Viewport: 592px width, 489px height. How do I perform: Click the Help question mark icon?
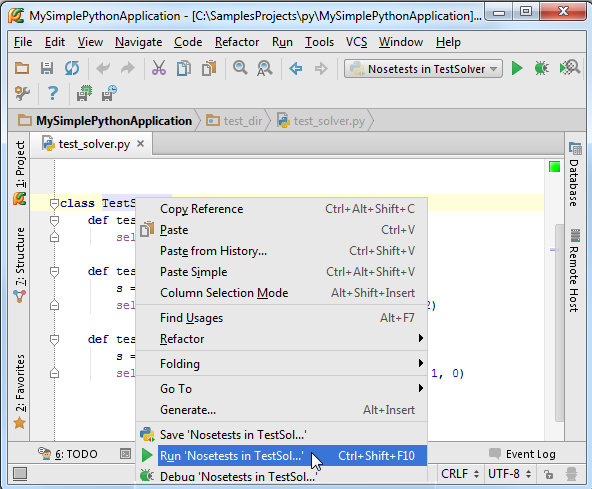point(53,93)
